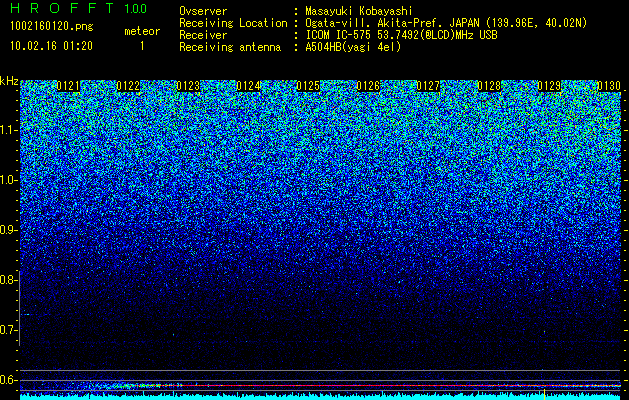Click the 0124 time marker
This screenshot has height=400, width=629.
[248, 86]
